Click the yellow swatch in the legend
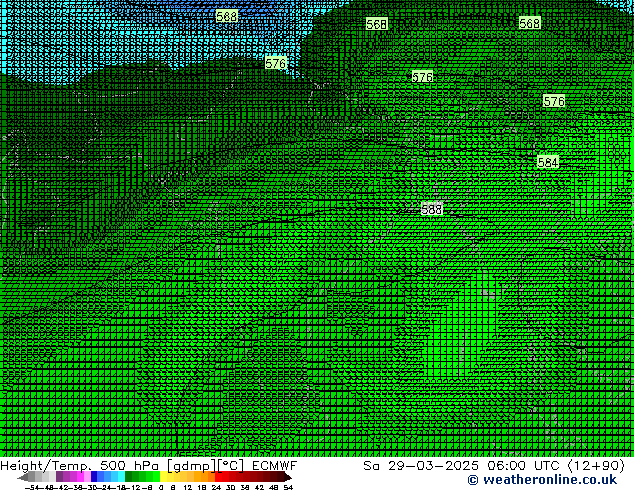 (163, 476)
